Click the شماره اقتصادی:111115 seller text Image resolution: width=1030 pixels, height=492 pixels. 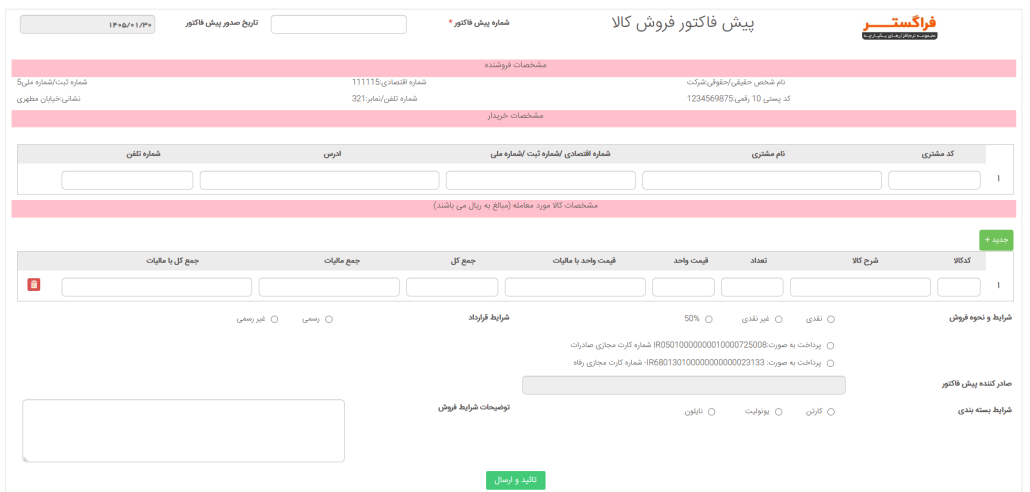pos(390,83)
